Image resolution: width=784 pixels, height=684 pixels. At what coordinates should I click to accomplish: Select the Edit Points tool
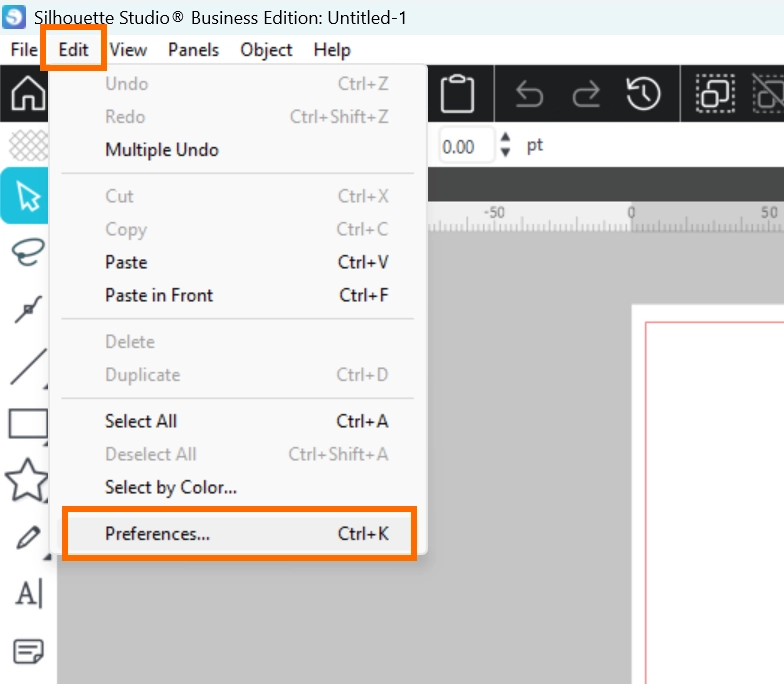point(28,310)
